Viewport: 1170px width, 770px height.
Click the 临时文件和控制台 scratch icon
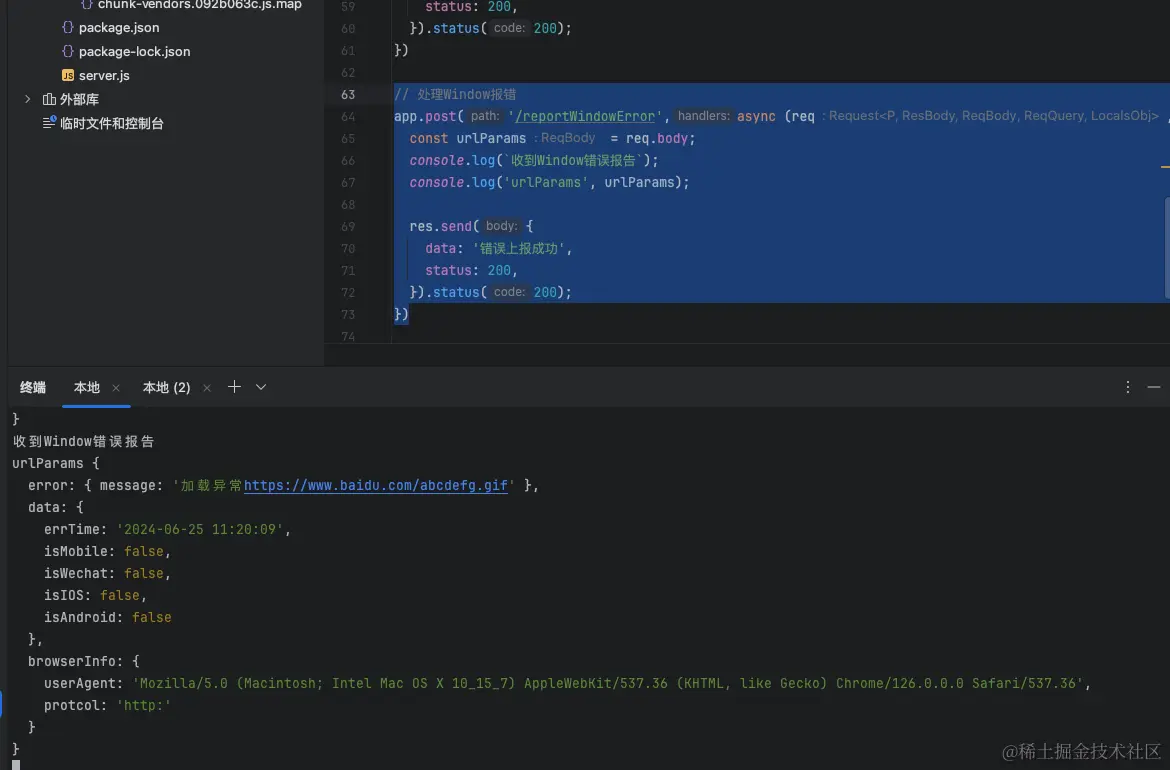[49, 122]
